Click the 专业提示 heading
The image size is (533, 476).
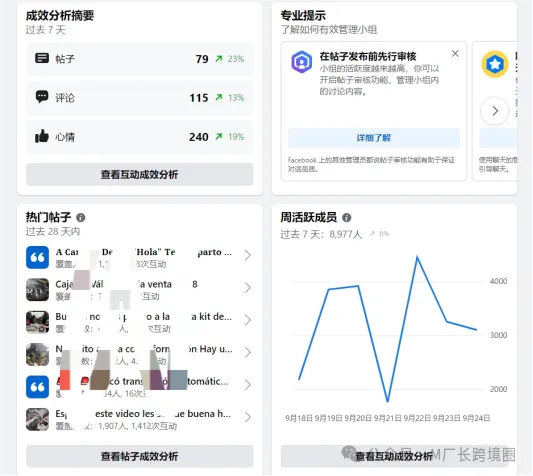(x=303, y=15)
